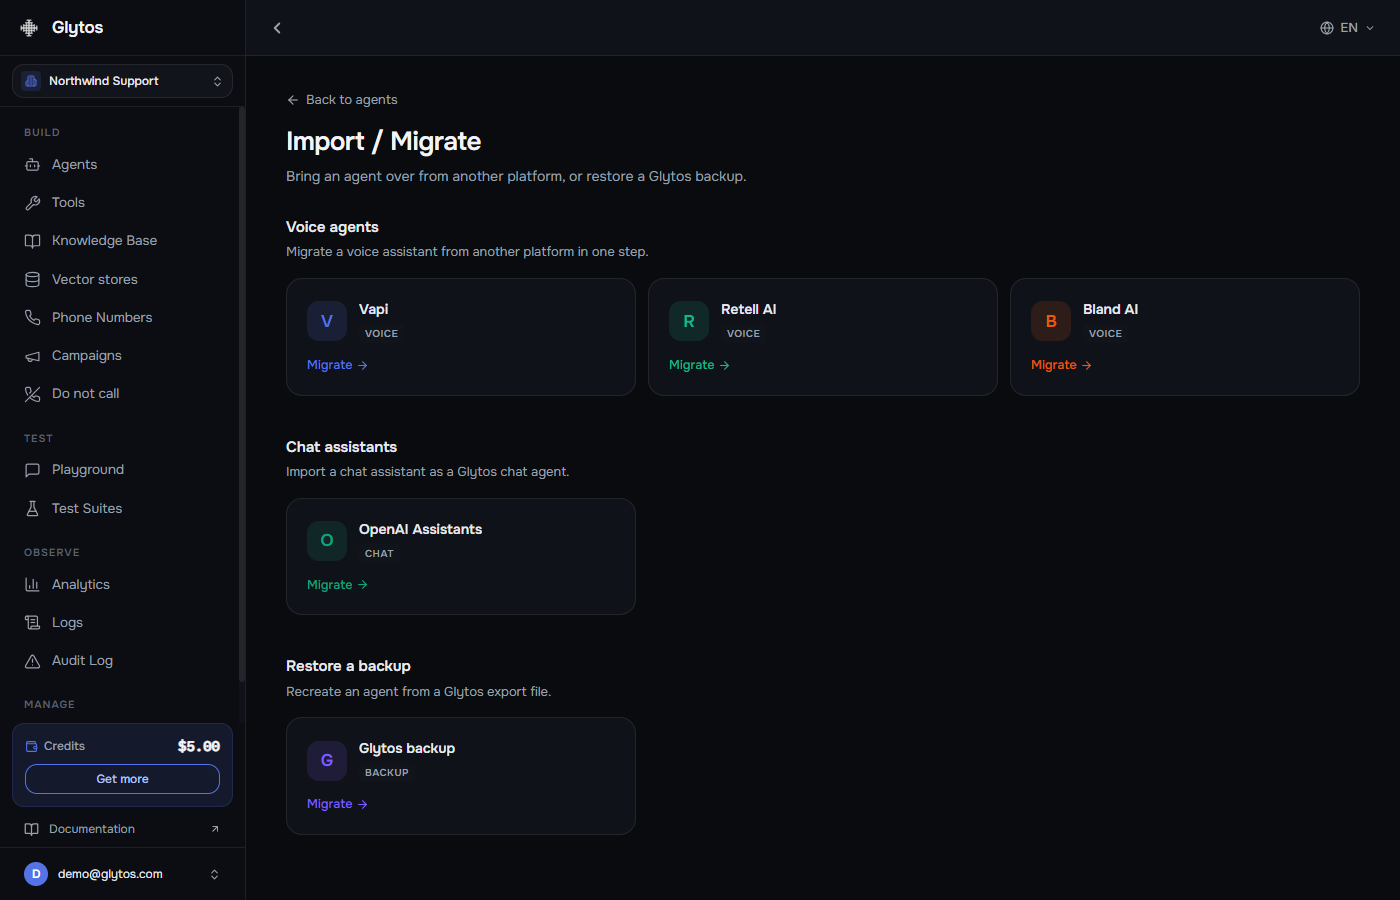This screenshot has width=1400, height=900.
Task: Click the Credits wallet icon
Action: (31, 746)
